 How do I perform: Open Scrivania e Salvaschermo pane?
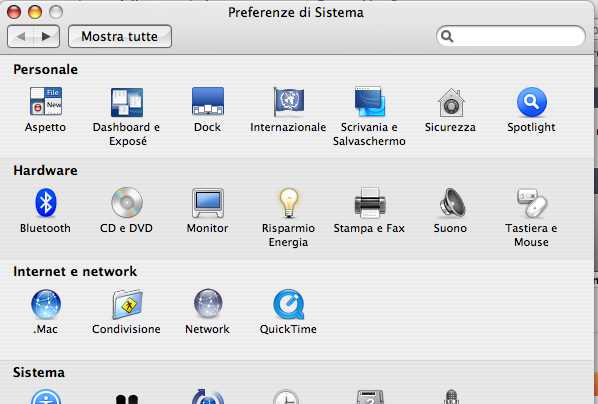[369, 101]
